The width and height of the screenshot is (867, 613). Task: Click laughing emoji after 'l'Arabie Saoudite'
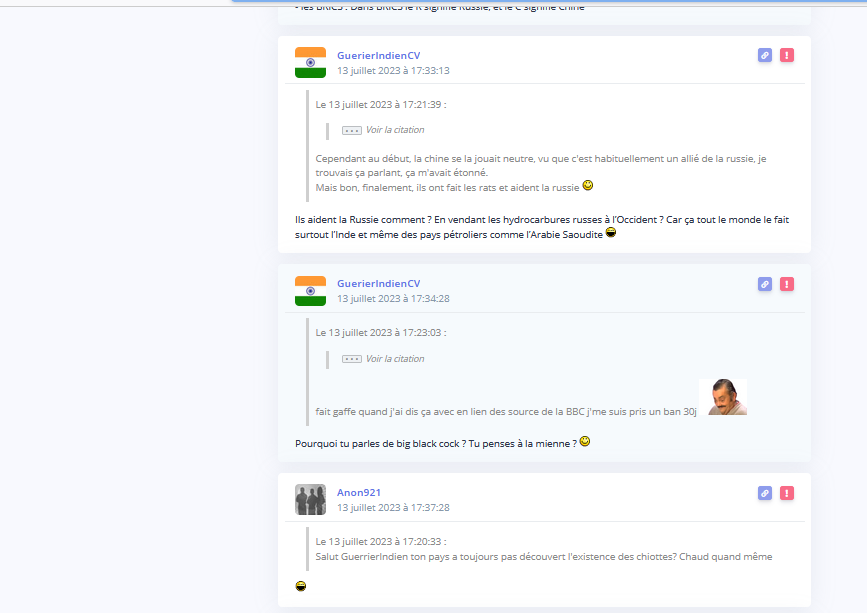(x=611, y=232)
